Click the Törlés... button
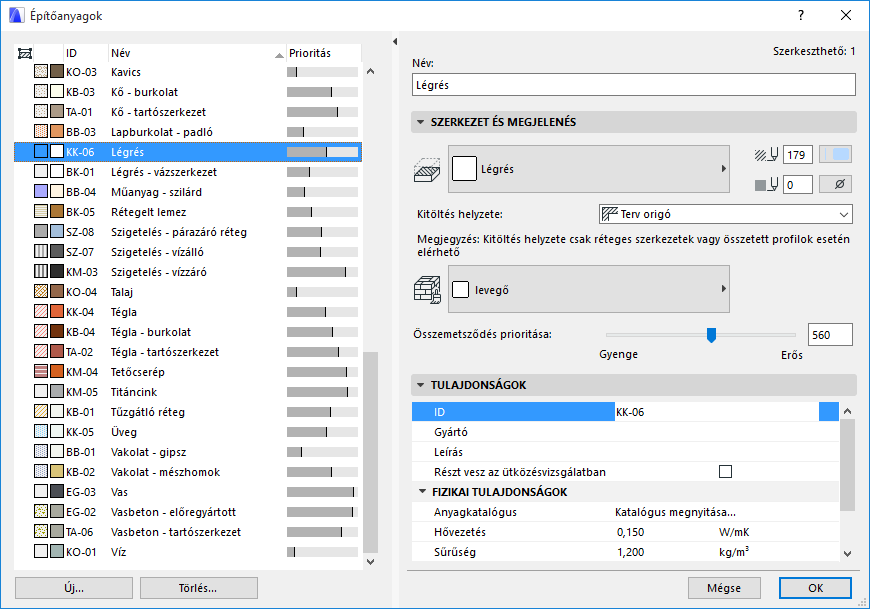This screenshot has width=870, height=609. click(x=199, y=588)
